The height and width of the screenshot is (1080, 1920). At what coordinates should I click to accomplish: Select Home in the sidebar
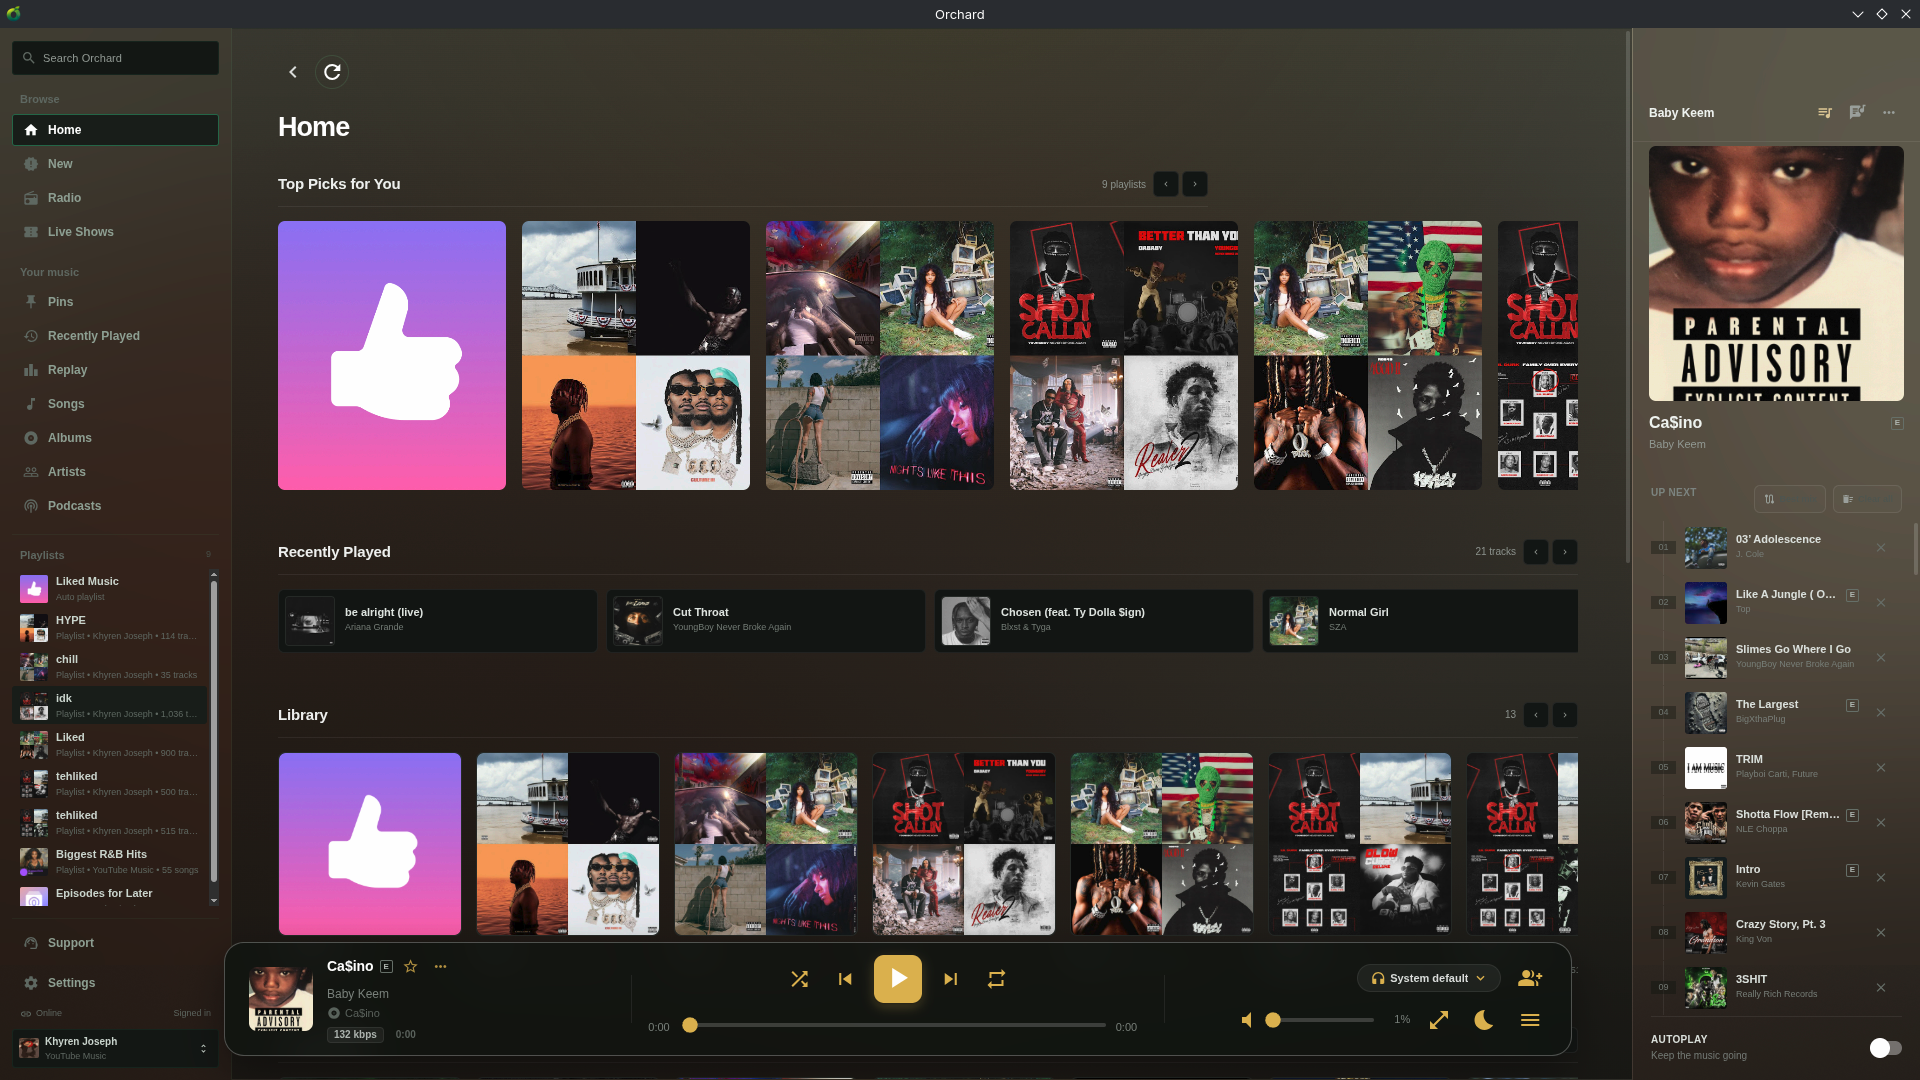click(x=115, y=130)
